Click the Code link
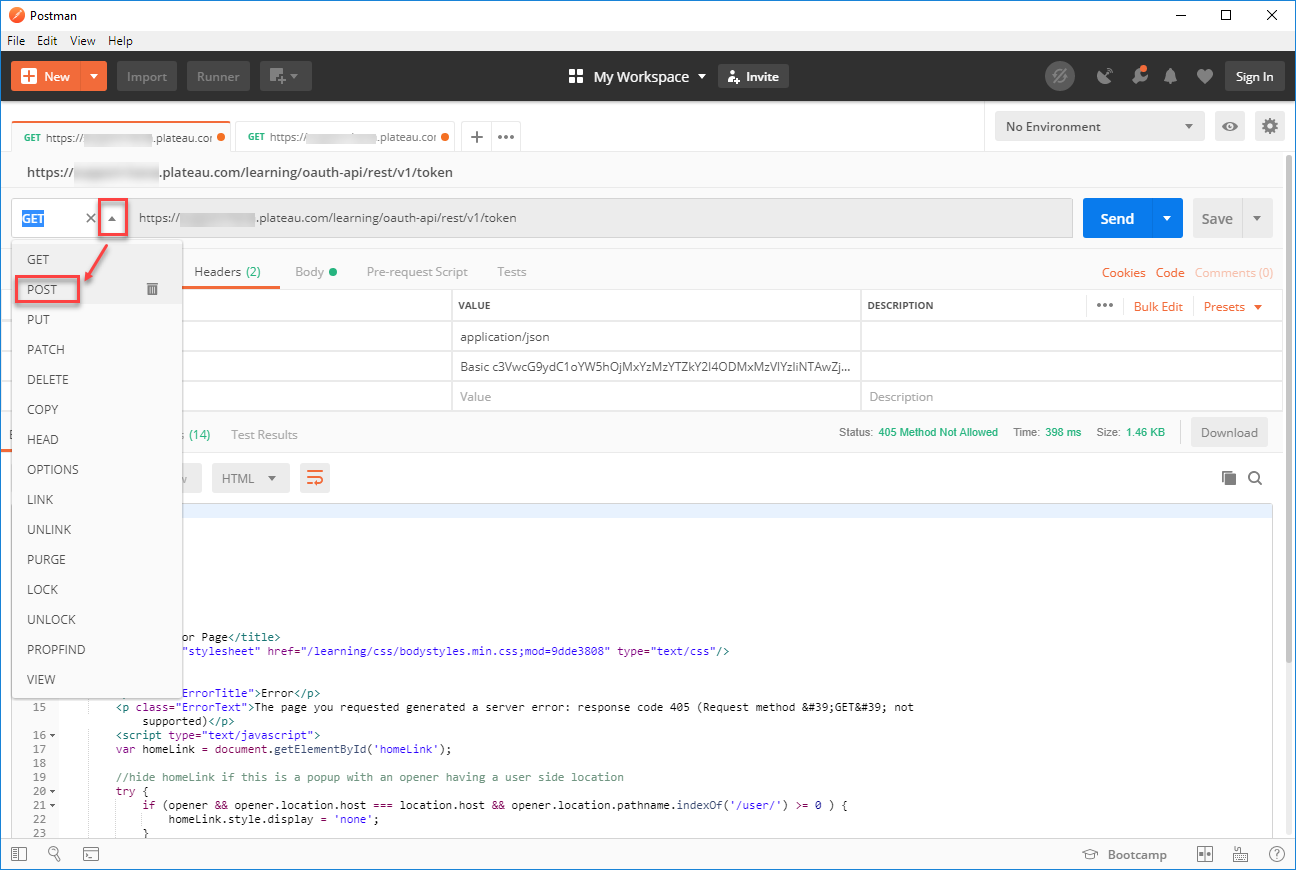This screenshot has width=1296, height=870. [x=1170, y=273]
